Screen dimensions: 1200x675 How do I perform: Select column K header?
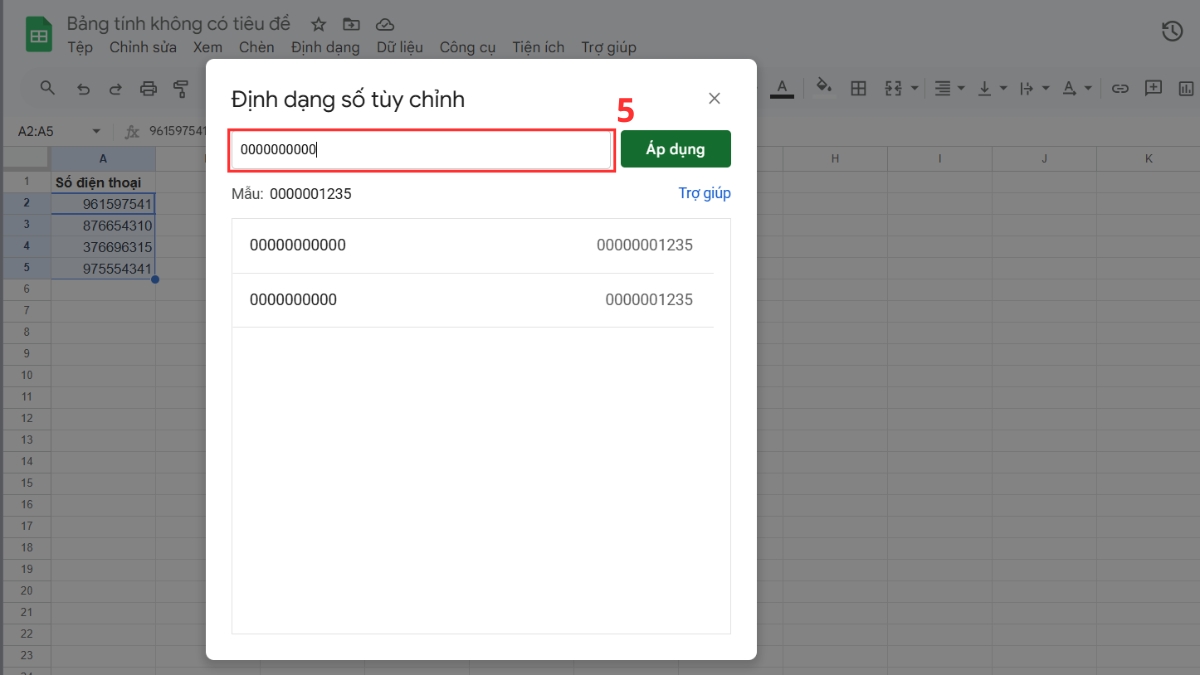(x=1149, y=159)
